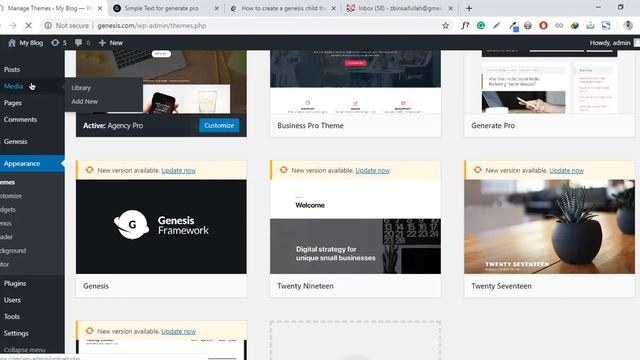640x360 pixels.
Task: Click Customize button for Agency Pro
Action: (x=219, y=126)
